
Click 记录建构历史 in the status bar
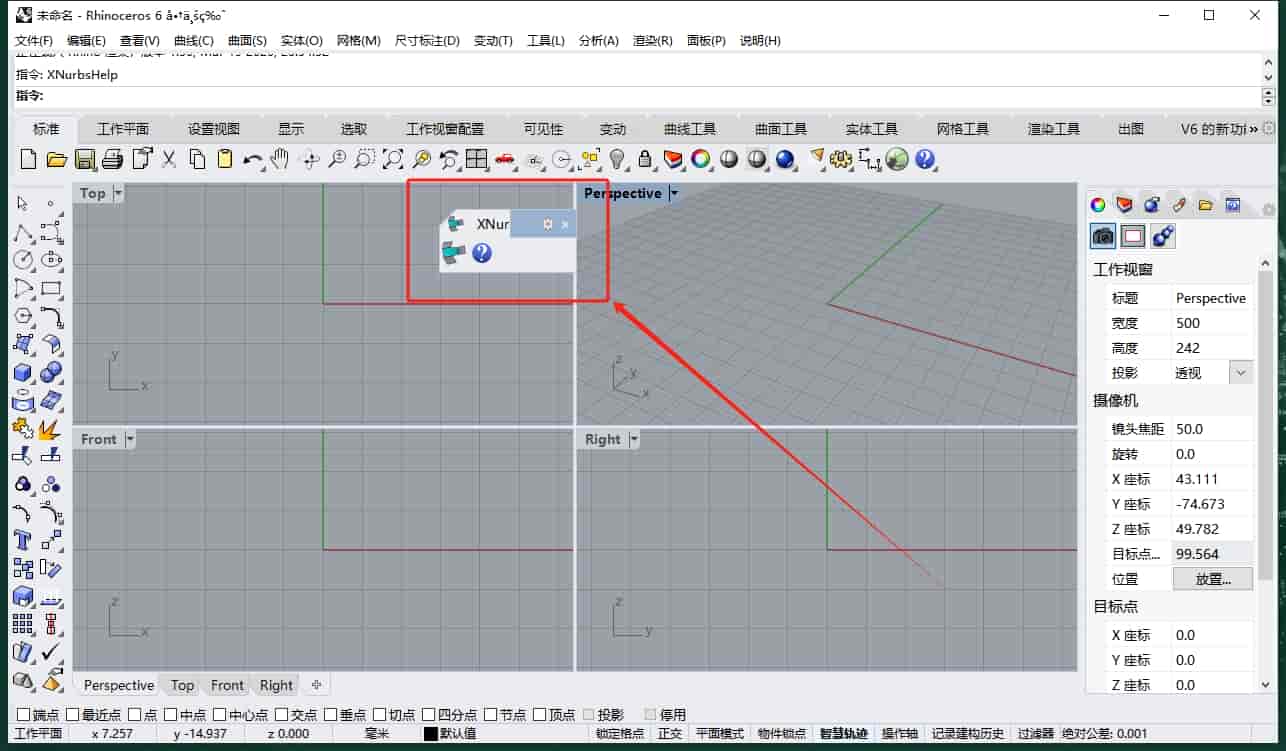click(x=967, y=732)
